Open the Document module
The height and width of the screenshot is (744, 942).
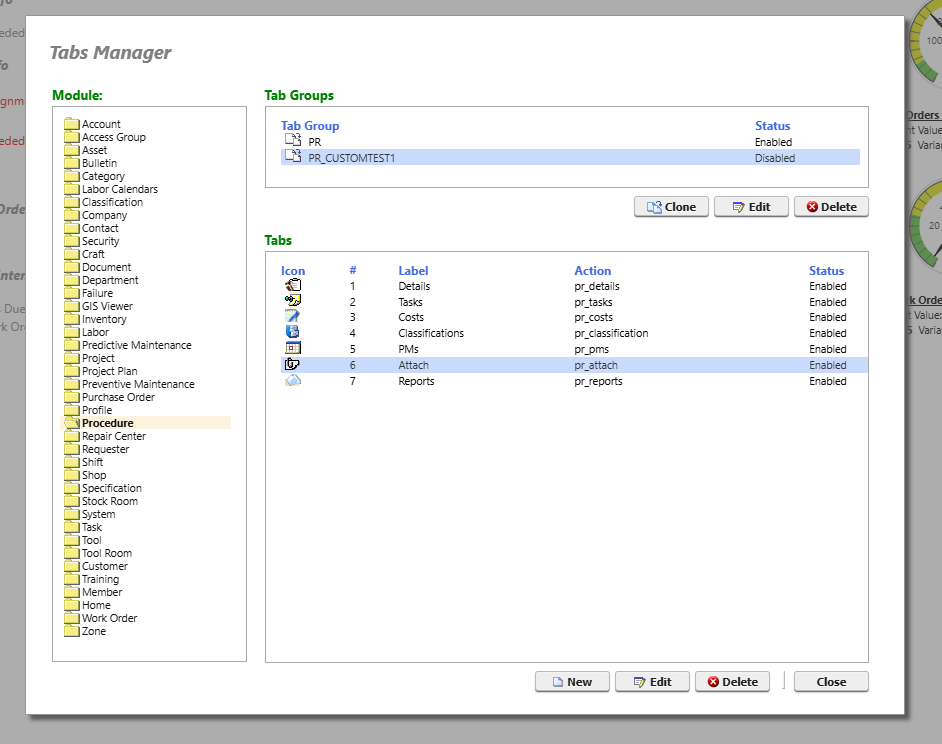click(106, 267)
